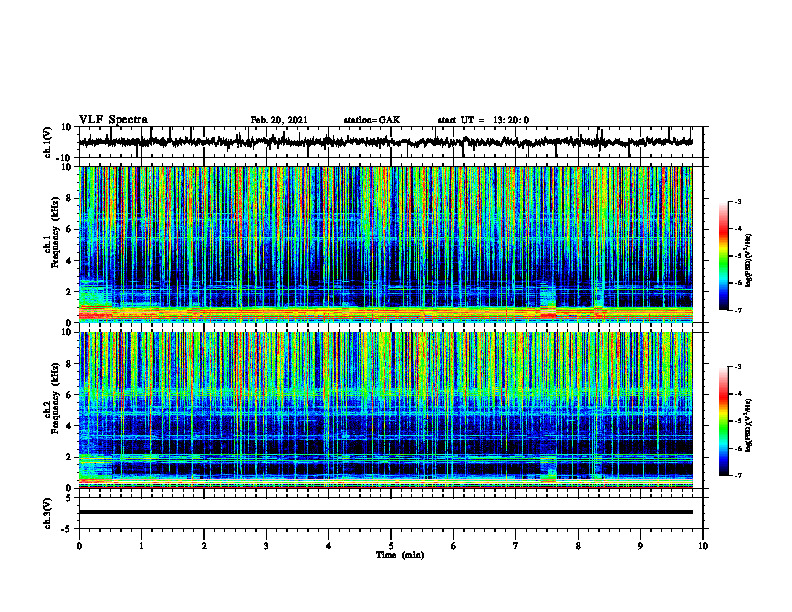Screen dimensions: 792x612
Task: Click time axis tick label "2"
Action: [x=204, y=546]
